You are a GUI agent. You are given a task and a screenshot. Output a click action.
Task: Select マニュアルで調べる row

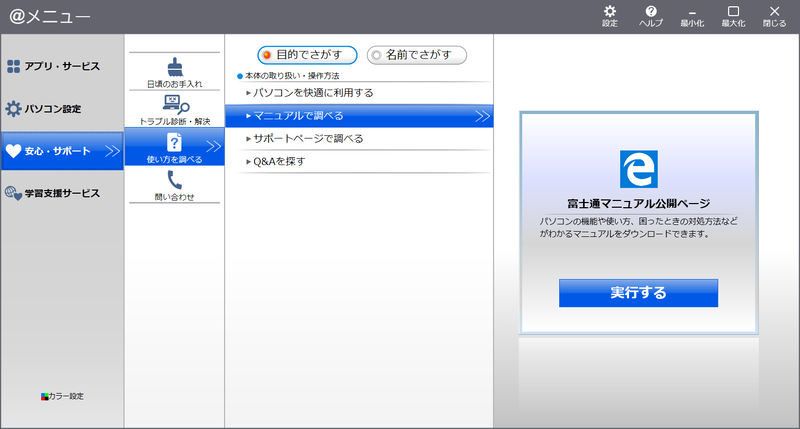(359, 116)
